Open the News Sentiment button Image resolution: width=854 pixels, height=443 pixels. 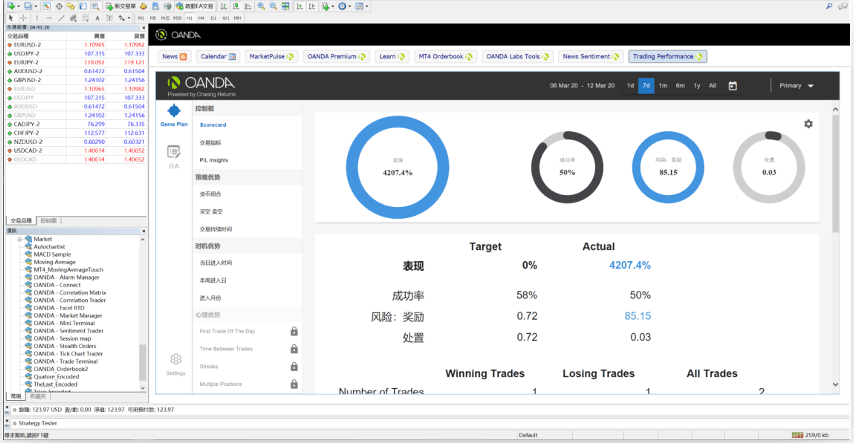tap(591, 57)
